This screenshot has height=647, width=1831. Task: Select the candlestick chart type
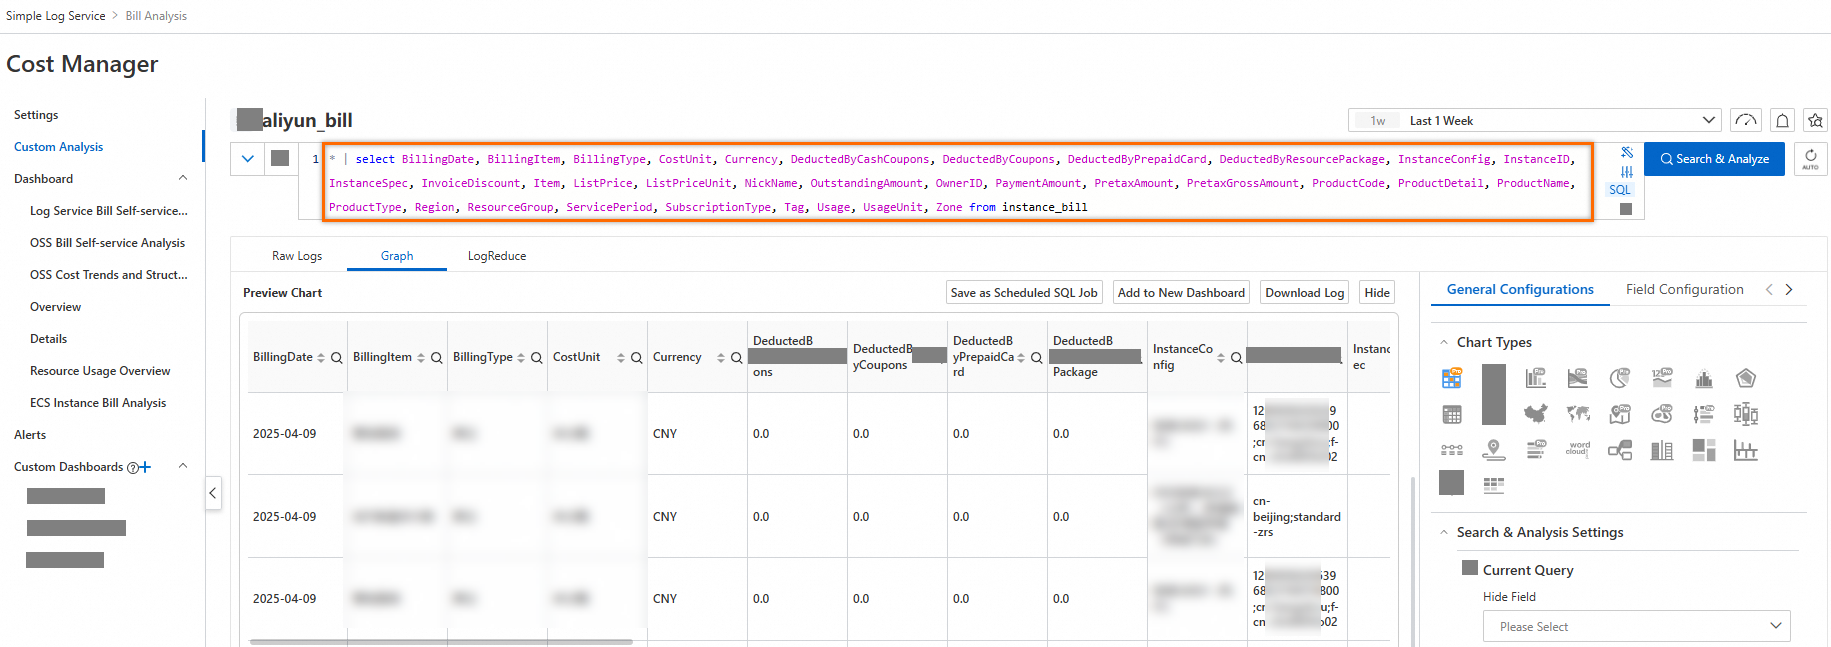[1746, 414]
